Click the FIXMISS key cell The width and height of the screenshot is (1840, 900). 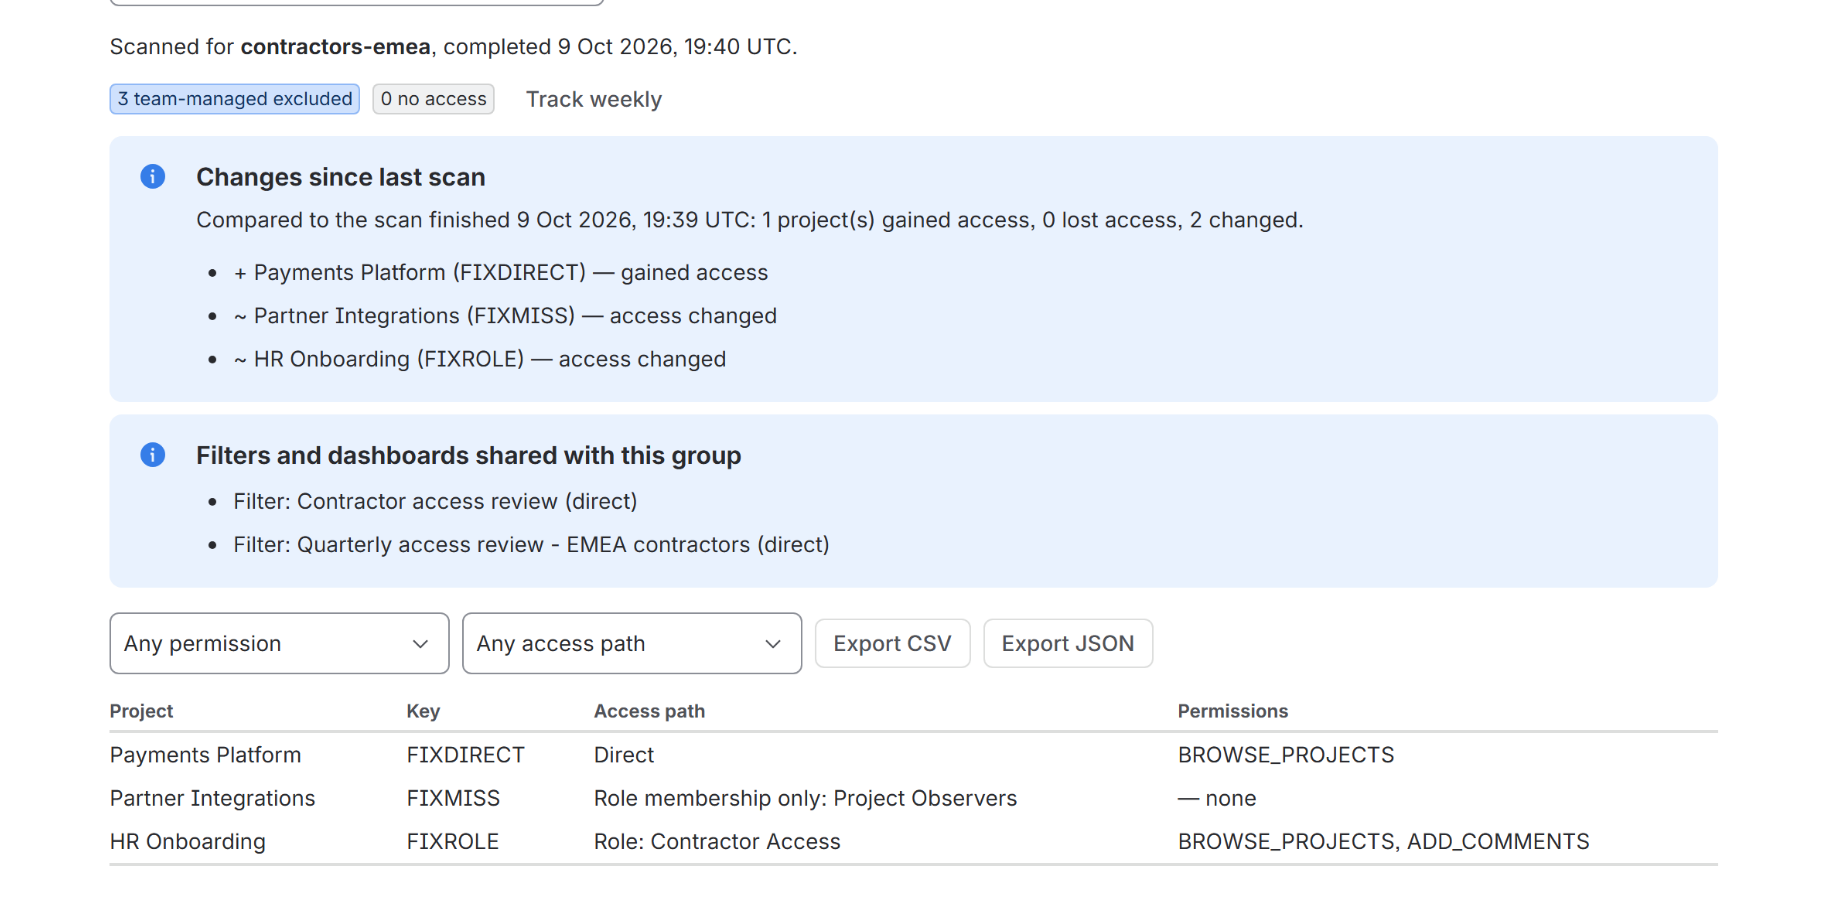pos(453,798)
